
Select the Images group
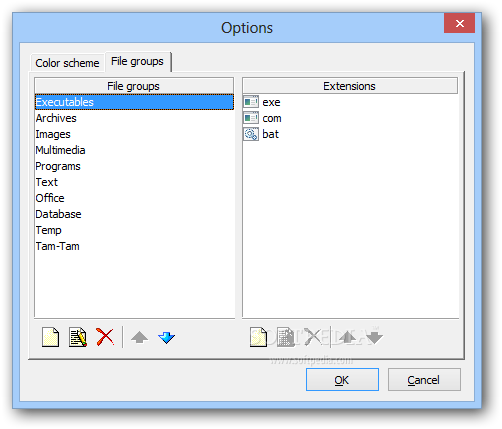(134, 134)
